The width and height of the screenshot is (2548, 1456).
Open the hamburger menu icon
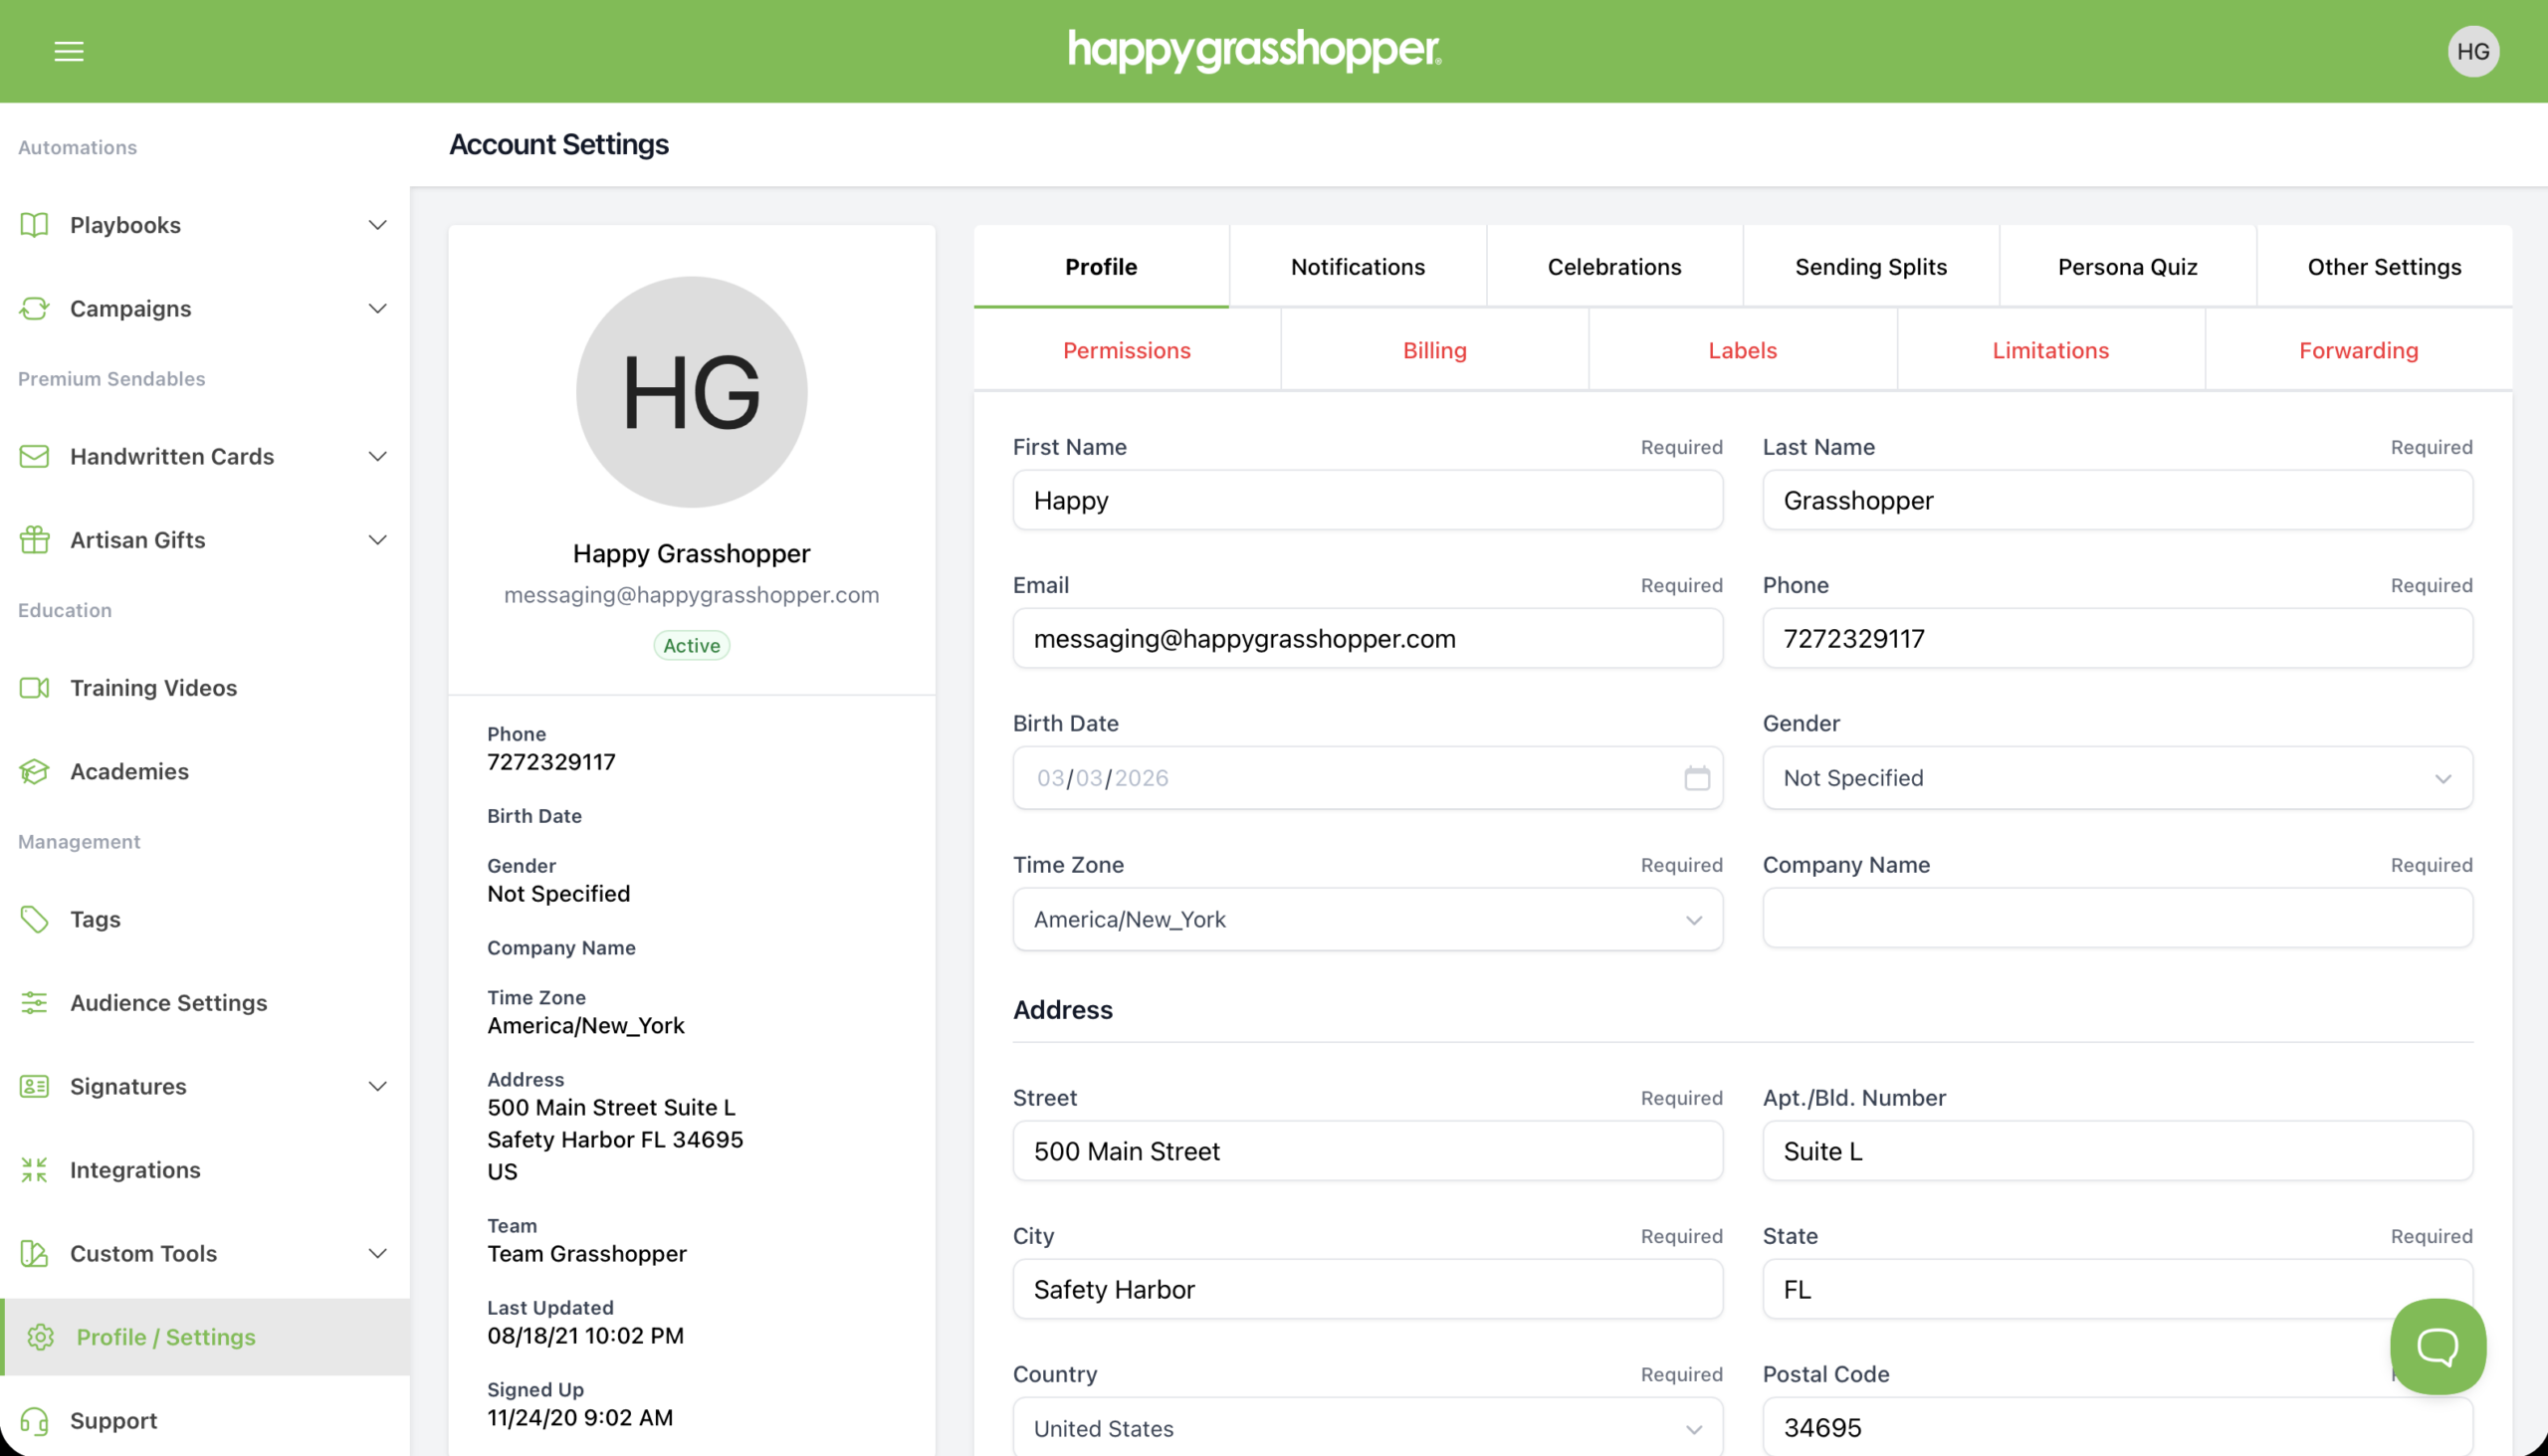68,51
